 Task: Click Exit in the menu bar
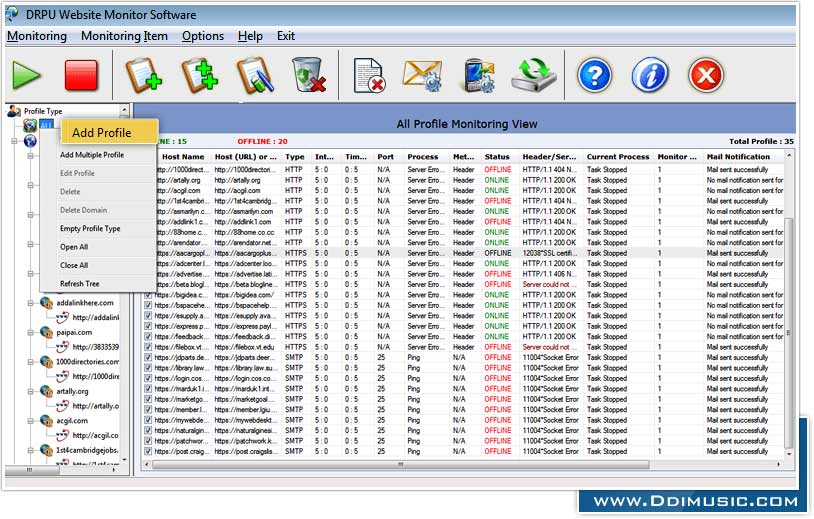286,36
